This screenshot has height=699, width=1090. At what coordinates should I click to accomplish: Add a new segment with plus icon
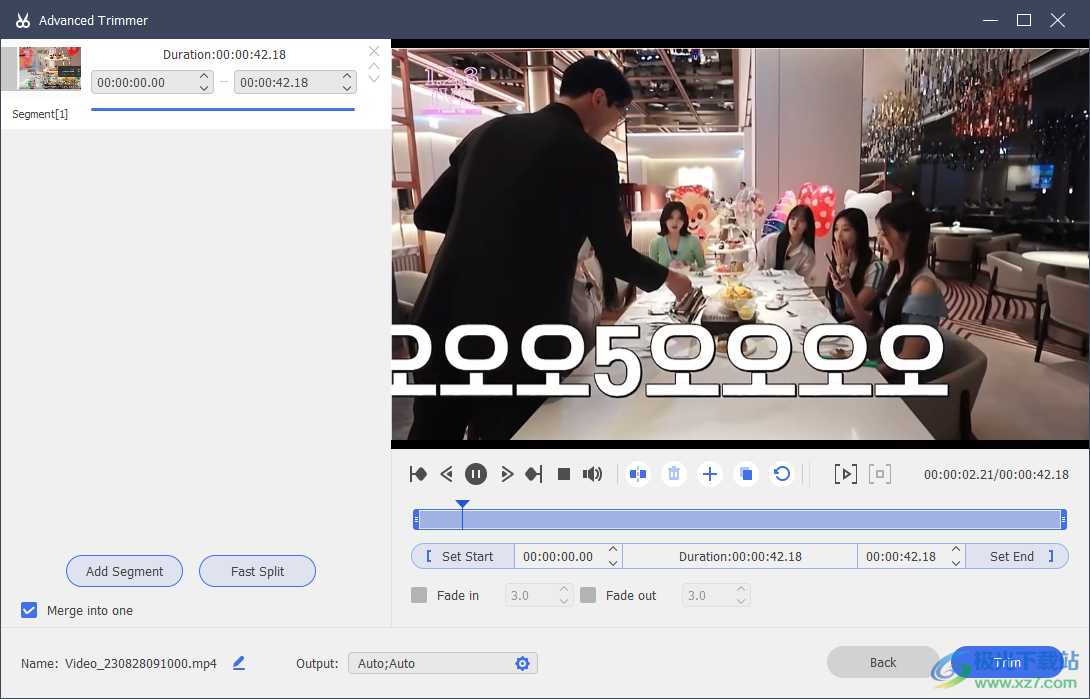point(710,474)
